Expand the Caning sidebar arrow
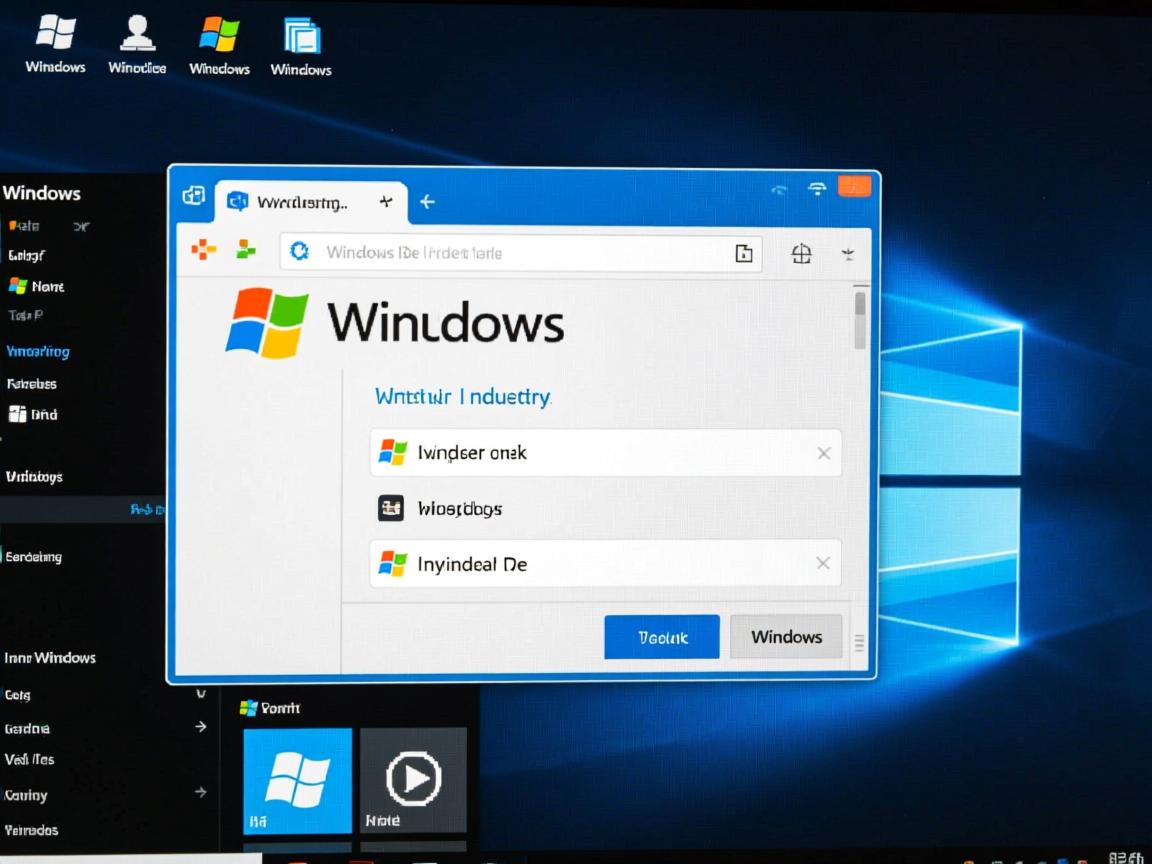The image size is (1152, 864). (x=200, y=793)
